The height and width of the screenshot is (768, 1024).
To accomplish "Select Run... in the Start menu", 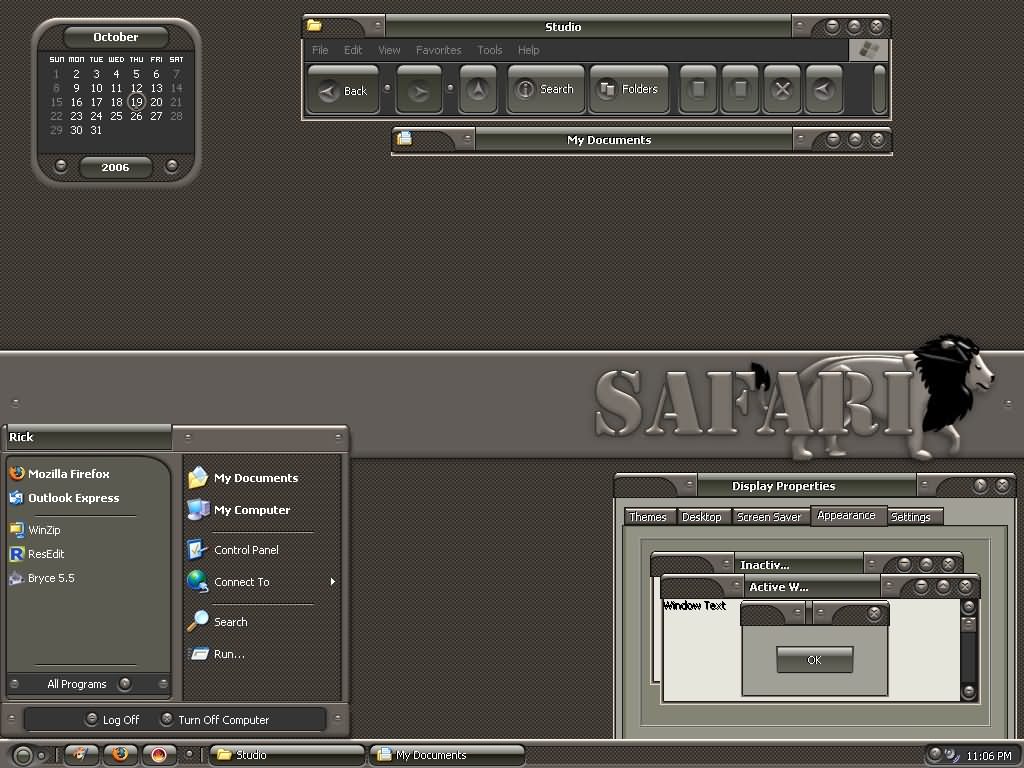I will coord(216,654).
